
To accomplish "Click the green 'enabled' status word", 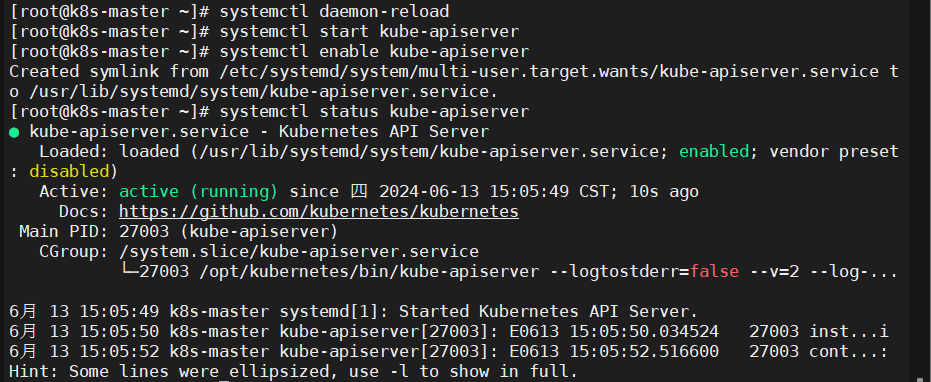I will (714, 151).
